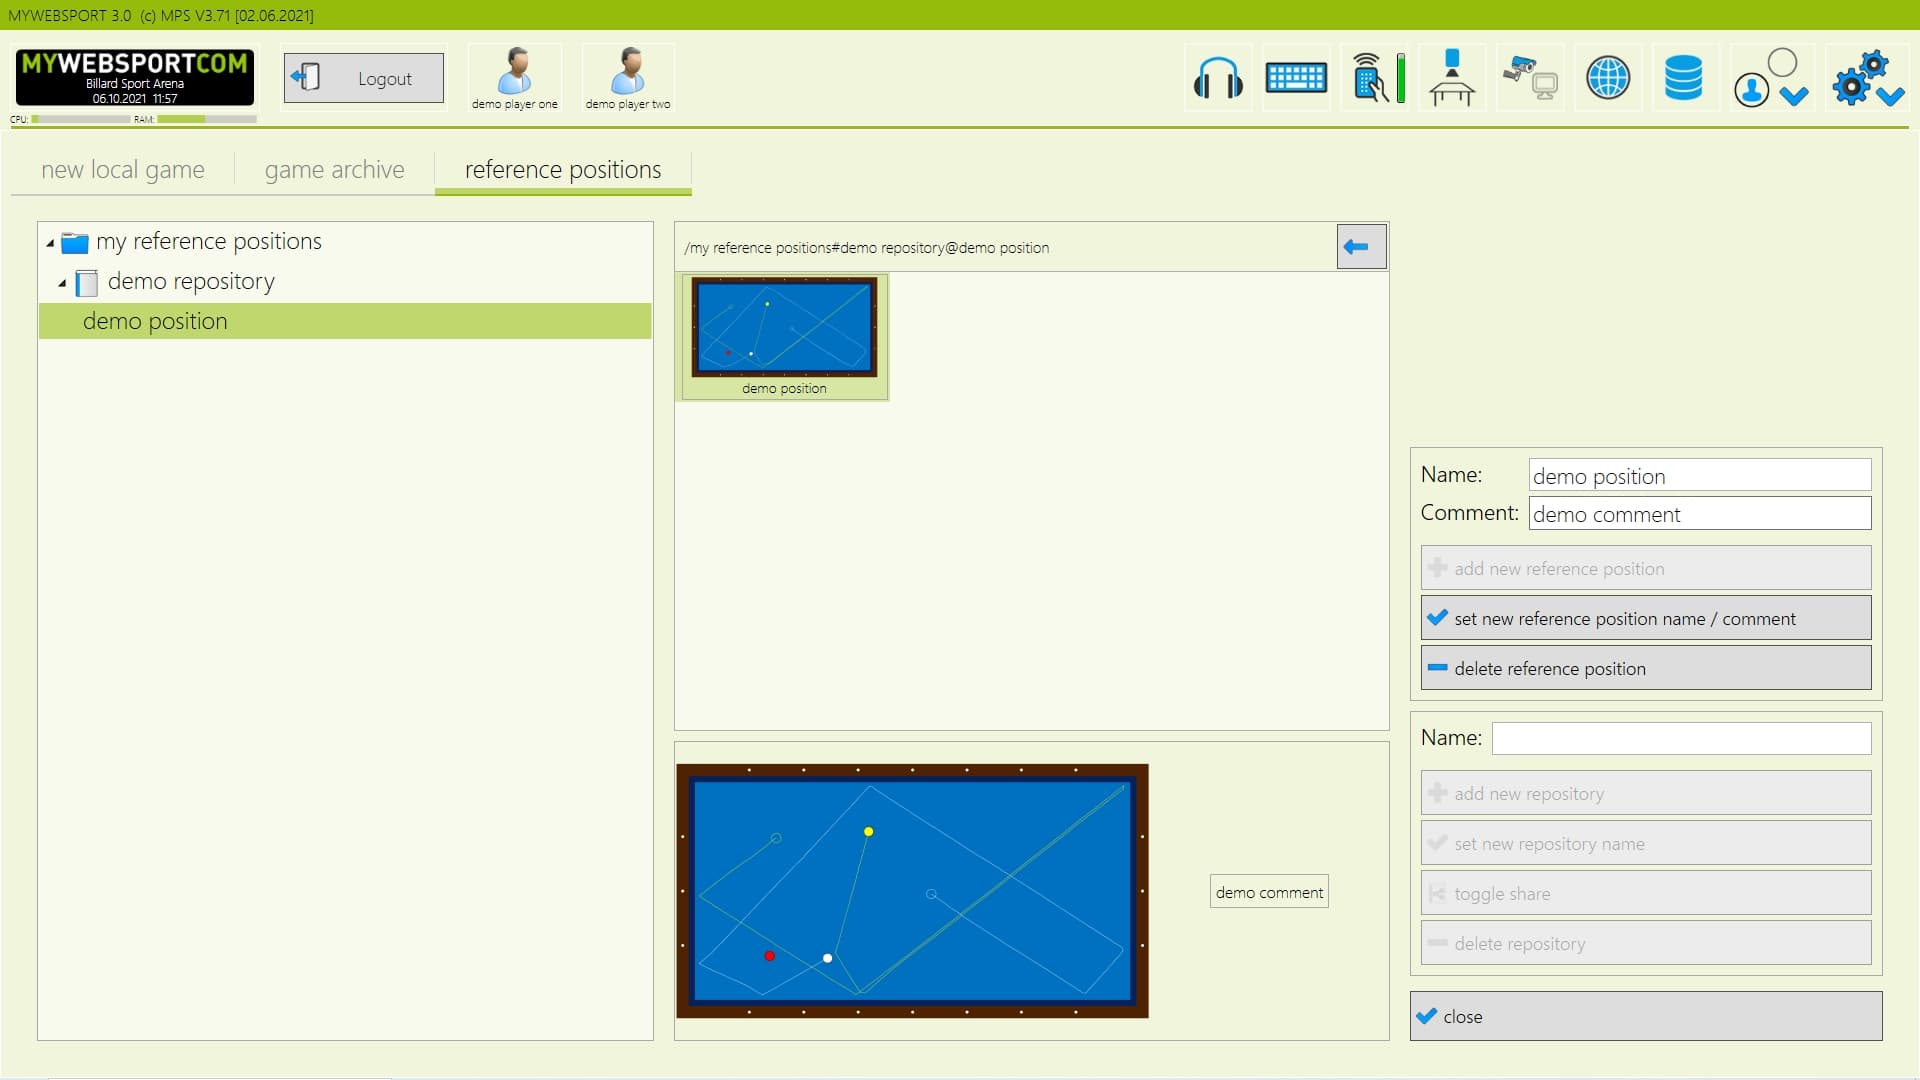
Task: Collapse the demo repository node
Action: (x=62, y=283)
